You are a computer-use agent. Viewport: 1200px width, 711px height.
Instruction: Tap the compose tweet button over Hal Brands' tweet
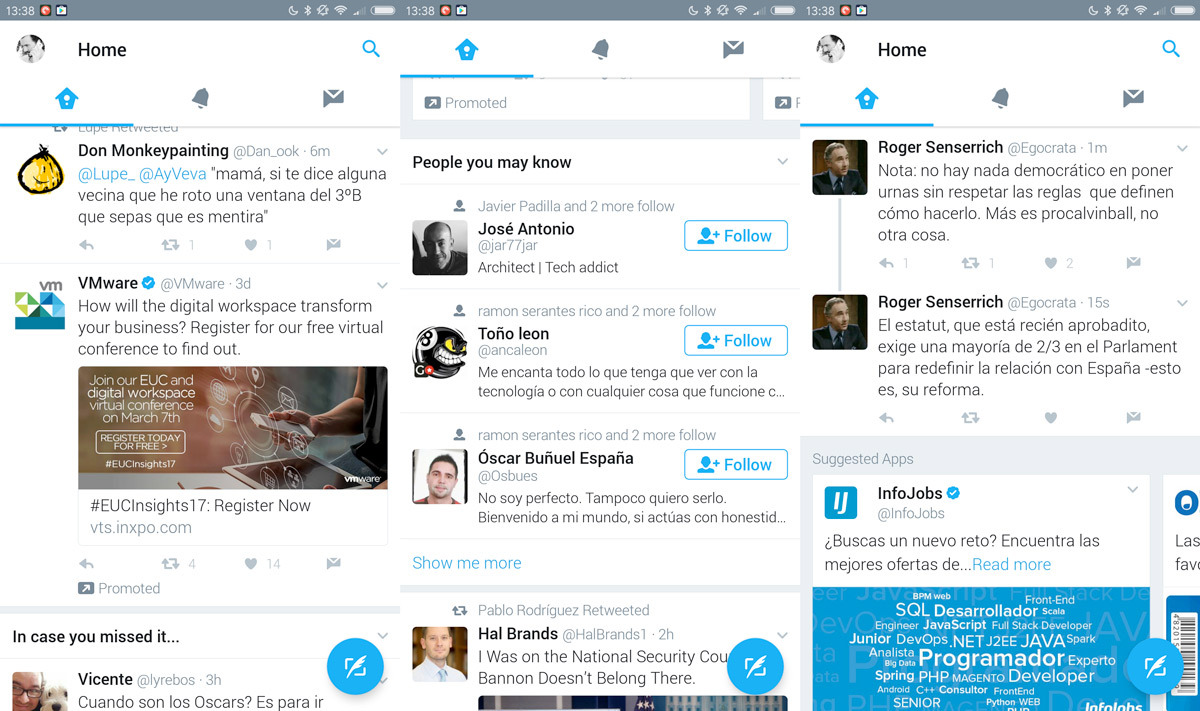[755, 665]
